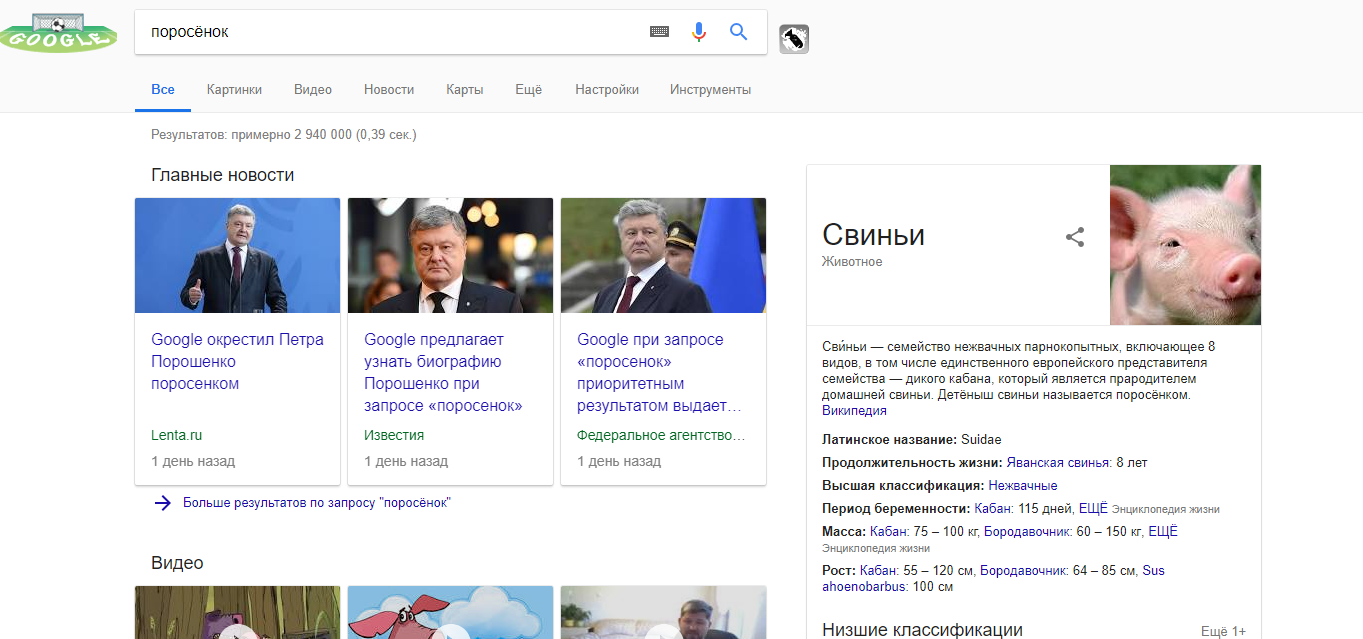Image resolution: width=1363 pixels, height=639 pixels.
Task: Click the magnifying glass search button
Action: (x=739, y=32)
